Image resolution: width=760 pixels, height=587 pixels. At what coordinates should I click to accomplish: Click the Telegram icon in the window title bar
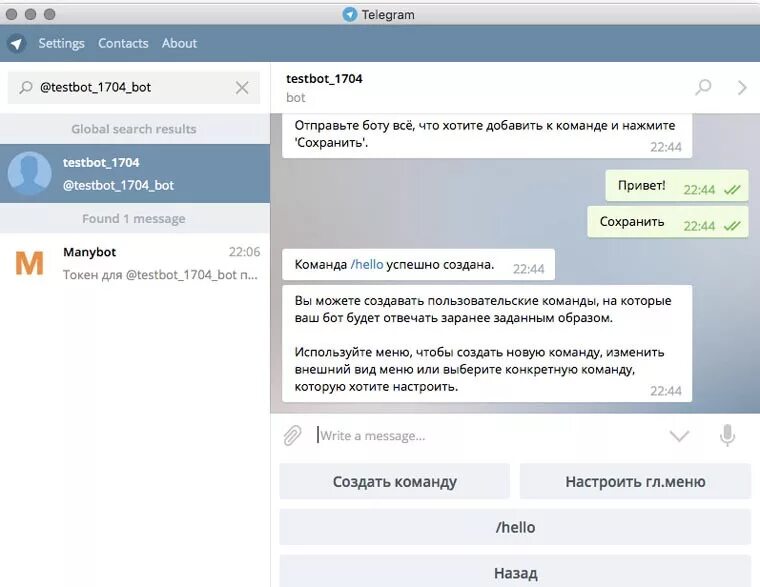coord(349,15)
